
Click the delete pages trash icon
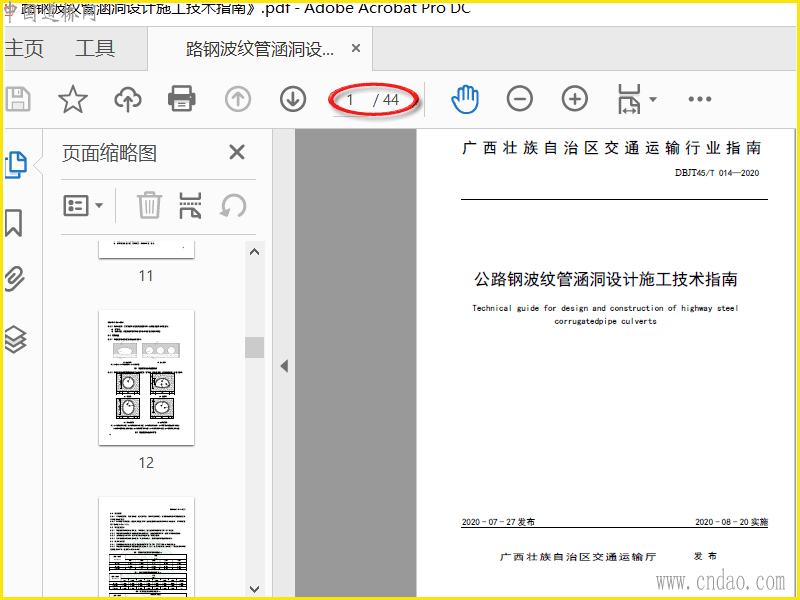pos(149,205)
